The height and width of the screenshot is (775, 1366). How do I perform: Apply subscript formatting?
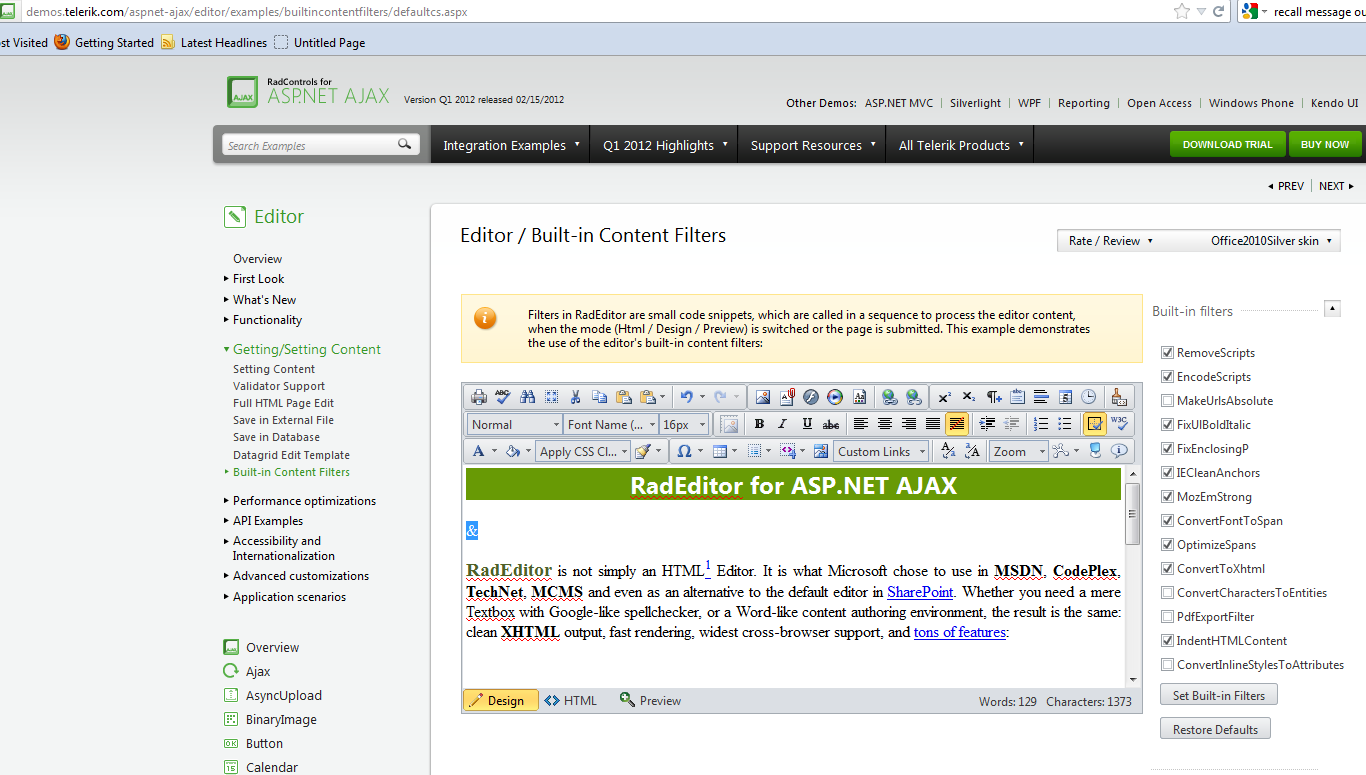968,397
